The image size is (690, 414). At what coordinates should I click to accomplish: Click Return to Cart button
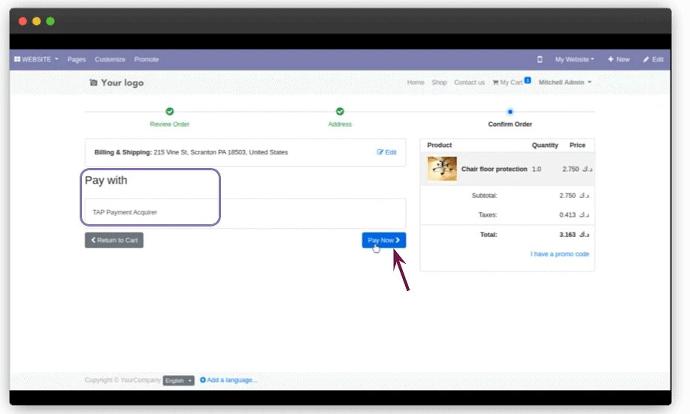click(114, 240)
